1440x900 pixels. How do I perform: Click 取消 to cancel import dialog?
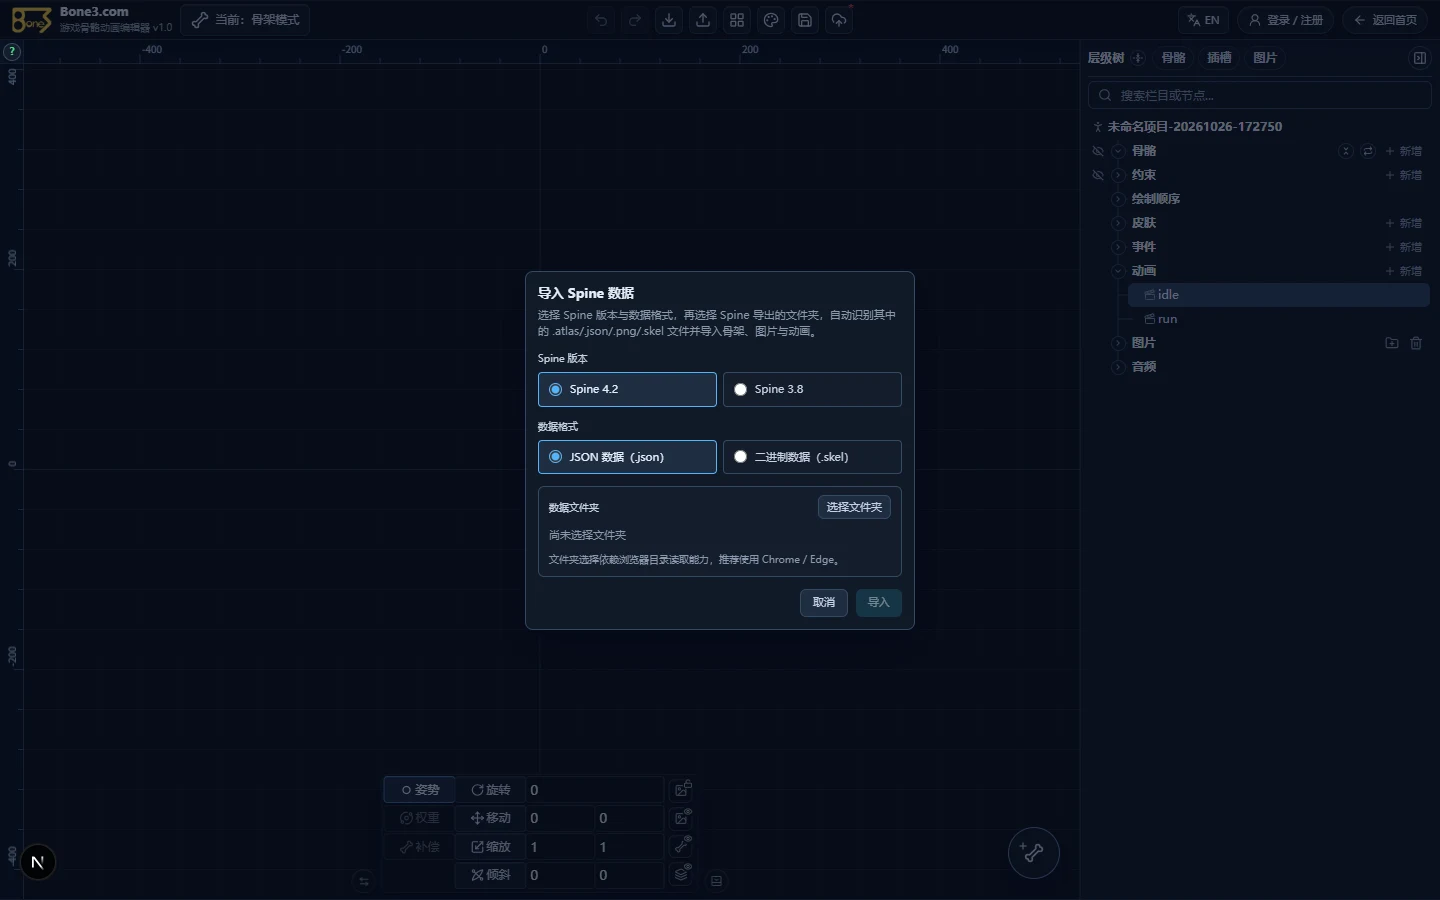[824, 602]
